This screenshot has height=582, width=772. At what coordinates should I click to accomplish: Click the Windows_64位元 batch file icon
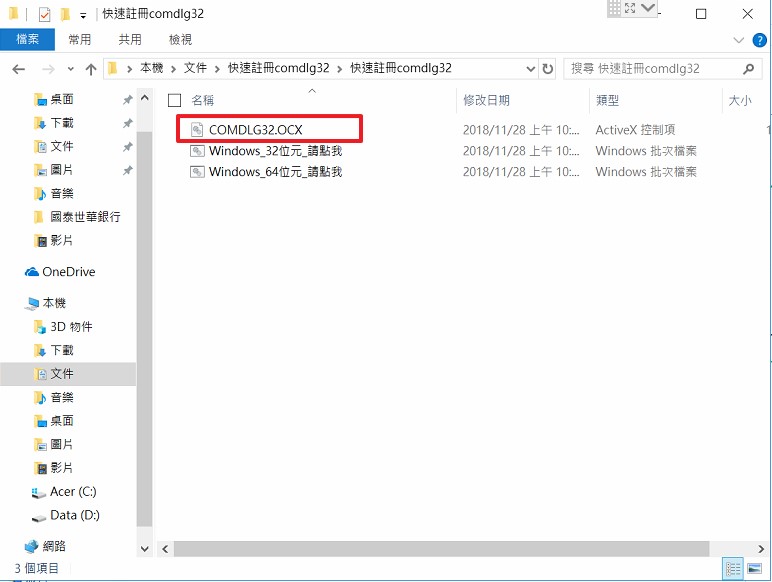[x=197, y=172]
